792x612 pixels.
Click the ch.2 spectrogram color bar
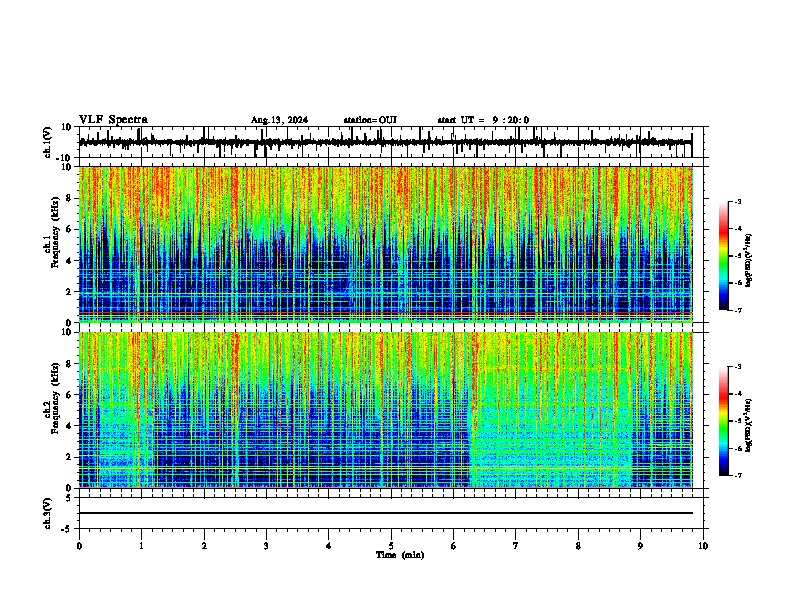coord(723,421)
